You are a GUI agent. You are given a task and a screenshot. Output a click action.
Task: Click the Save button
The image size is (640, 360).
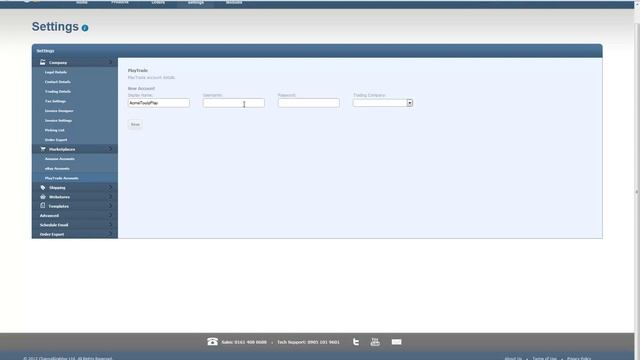(x=135, y=124)
